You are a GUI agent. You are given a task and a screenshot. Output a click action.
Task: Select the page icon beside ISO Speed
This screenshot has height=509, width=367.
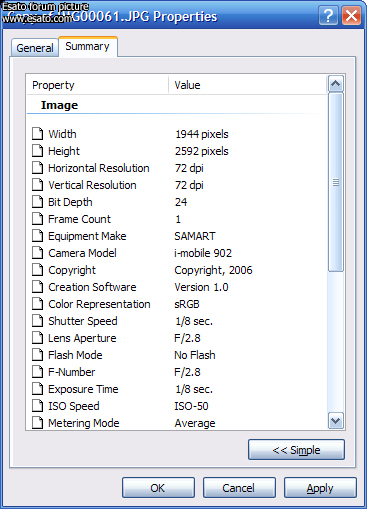click(x=38, y=406)
